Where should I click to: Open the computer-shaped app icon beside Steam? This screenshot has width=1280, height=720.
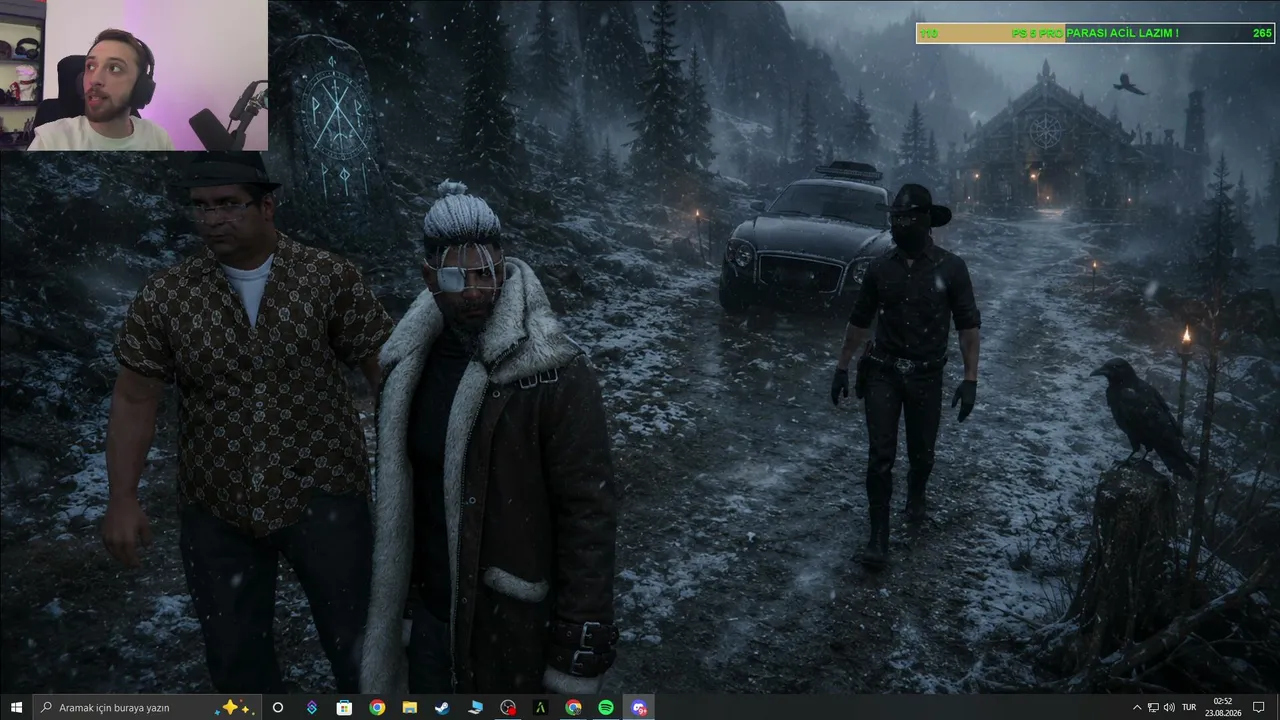(x=475, y=707)
